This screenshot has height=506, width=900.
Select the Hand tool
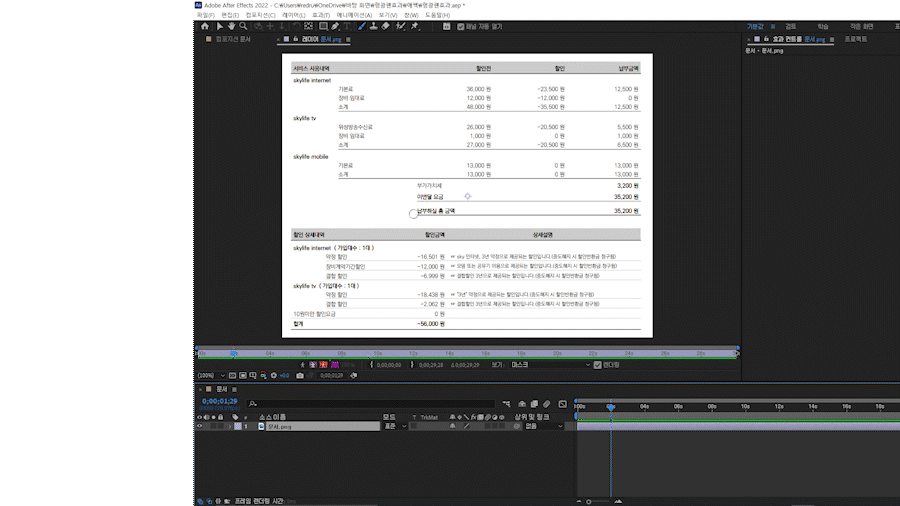tap(232, 26)
